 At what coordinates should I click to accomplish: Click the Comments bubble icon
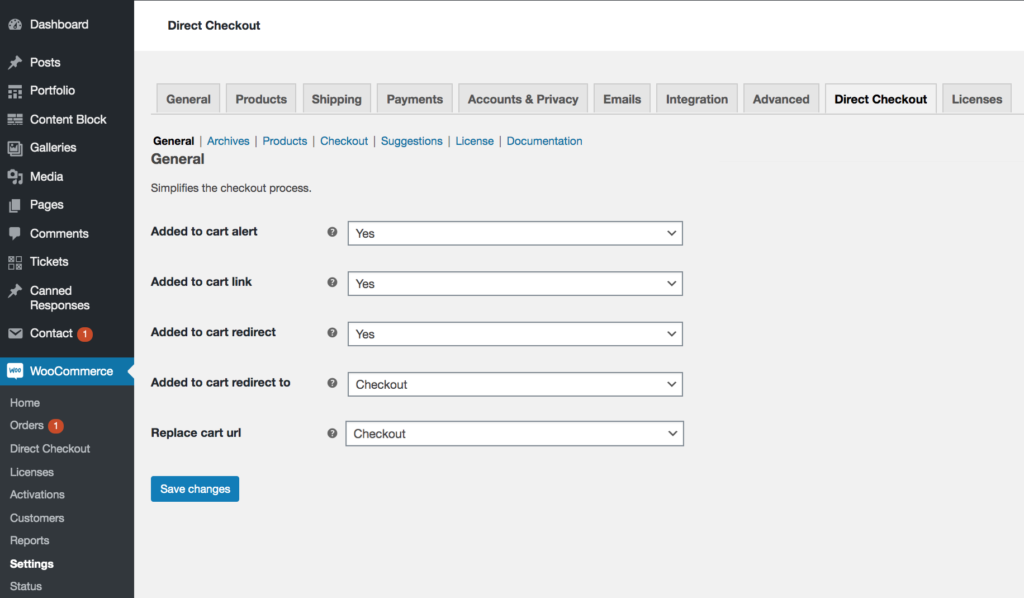coord(15,234)
